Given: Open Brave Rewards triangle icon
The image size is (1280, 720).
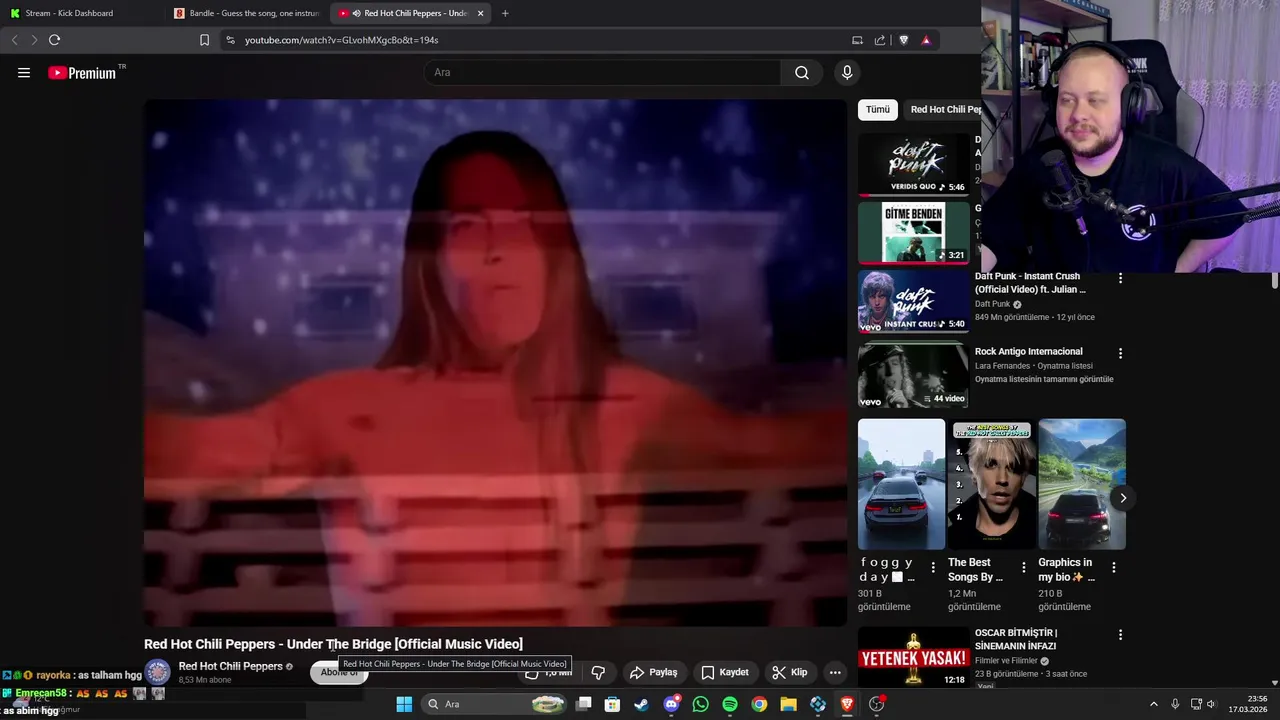Looking at the screenshot, I should (x=926, y=40).
